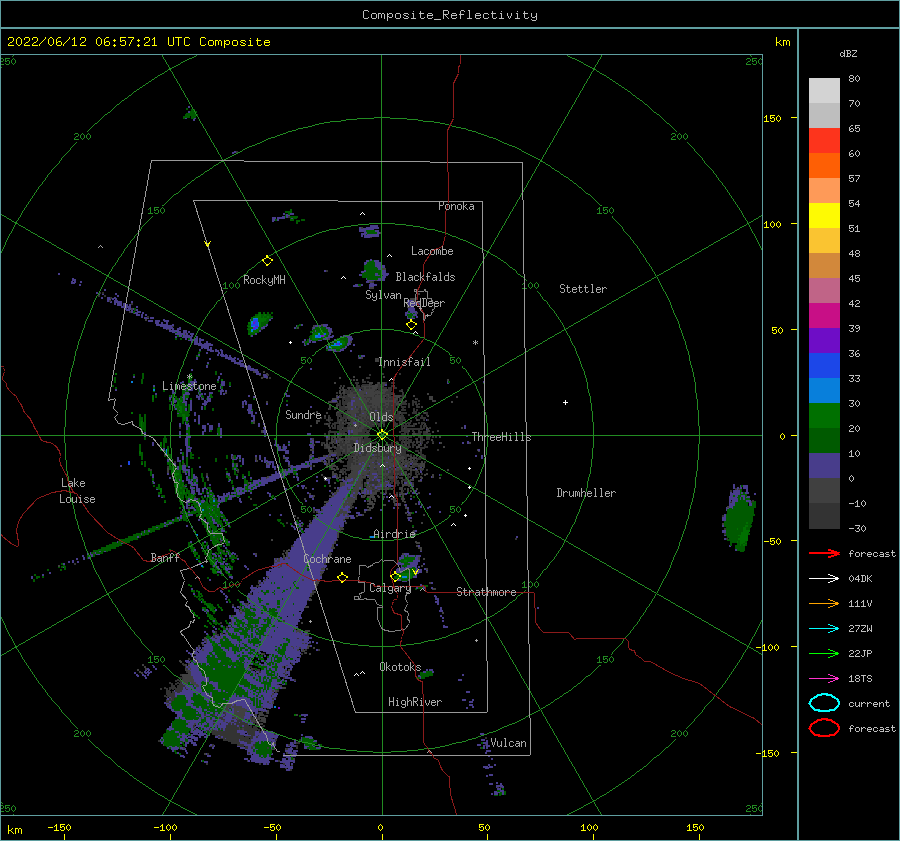The height and width of the screenshot is (841, 900).
Task: Click the white plus marker south of Stettler
Action: pos(565,402)
